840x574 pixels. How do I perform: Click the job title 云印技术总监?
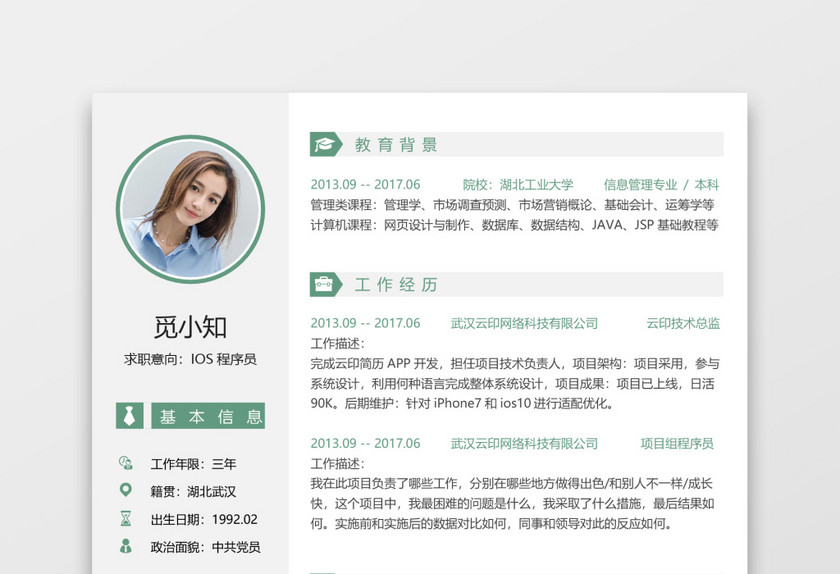tap(683, 323)
